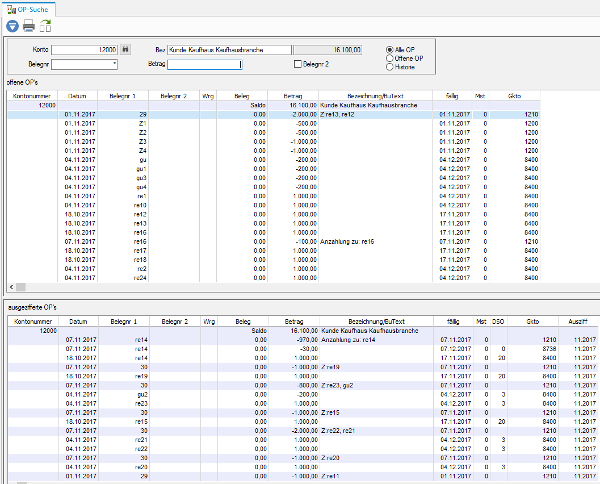Select open row with Belegnr re24
Screen dimensions: 600x484
(x=274, y=278)
